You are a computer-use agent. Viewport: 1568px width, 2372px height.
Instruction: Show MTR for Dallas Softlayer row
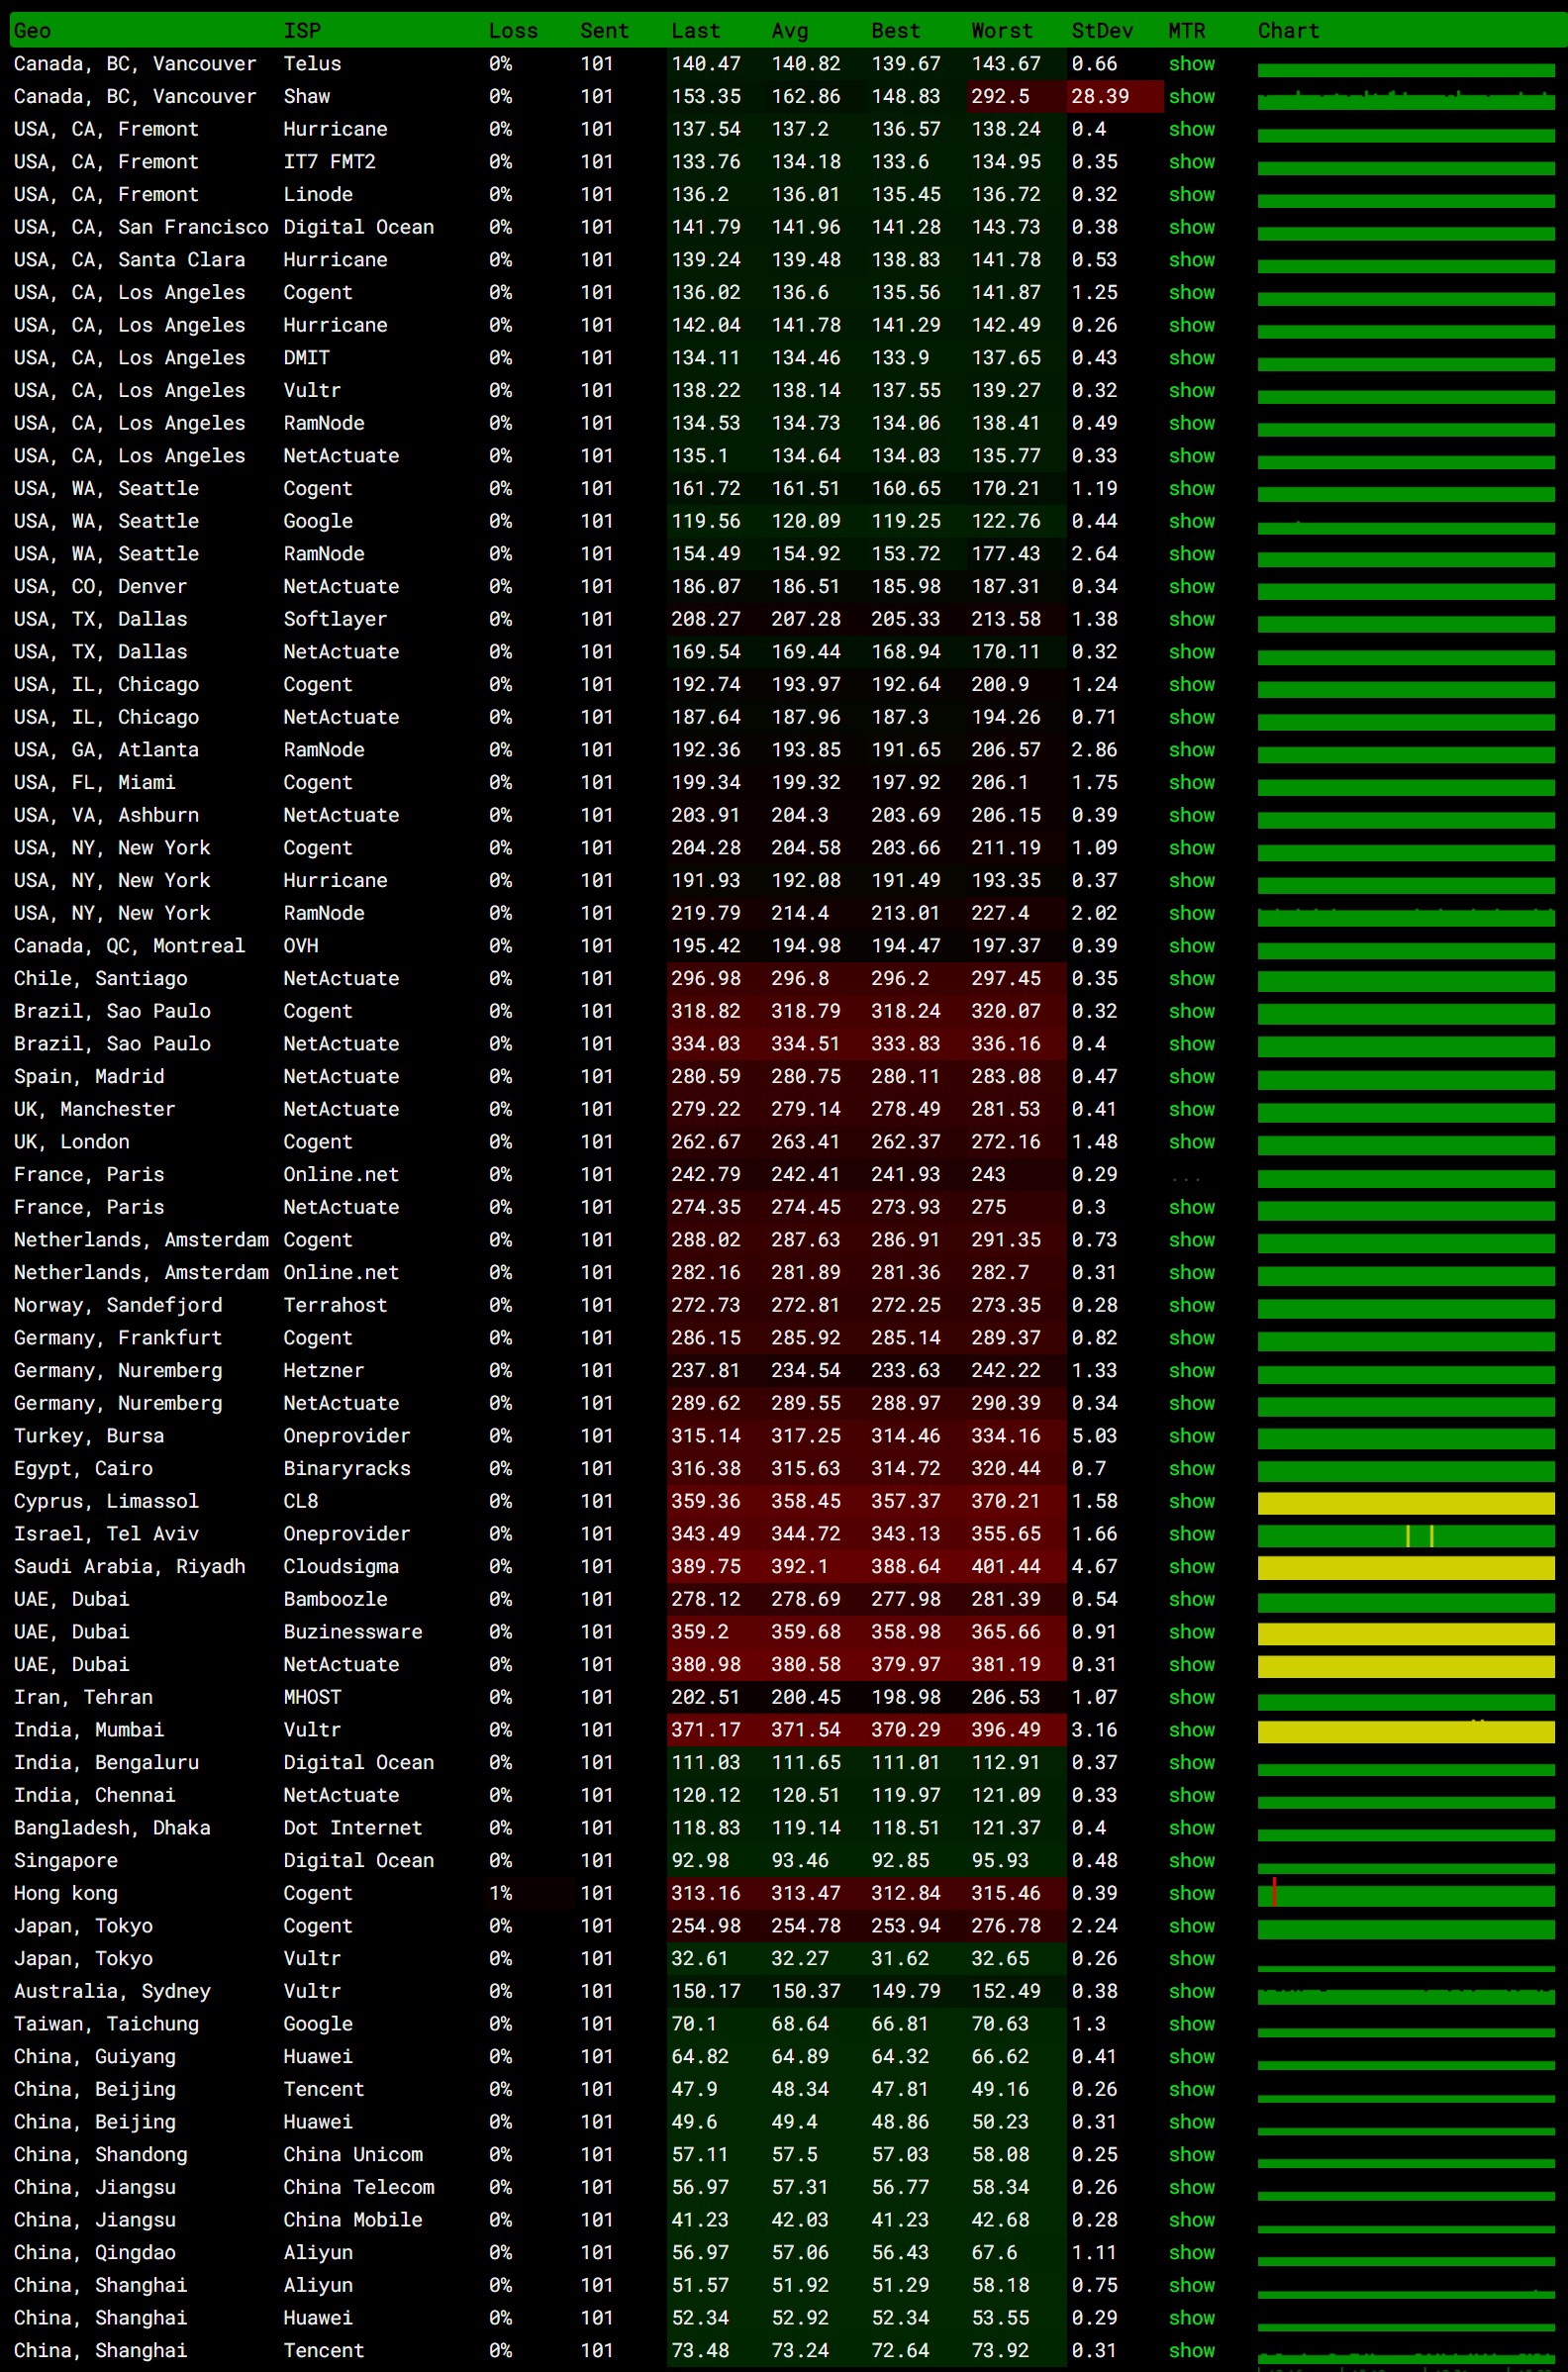coord(1191,619)
